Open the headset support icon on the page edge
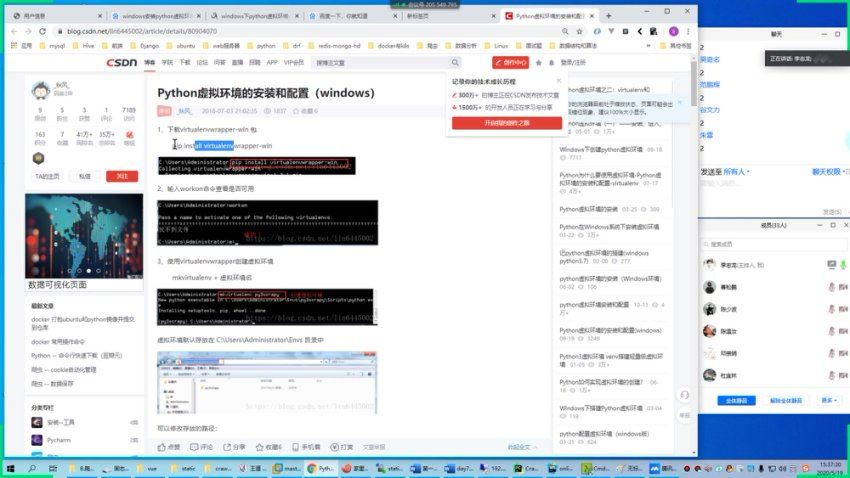The image size is (850, 478). pos(685,395)
